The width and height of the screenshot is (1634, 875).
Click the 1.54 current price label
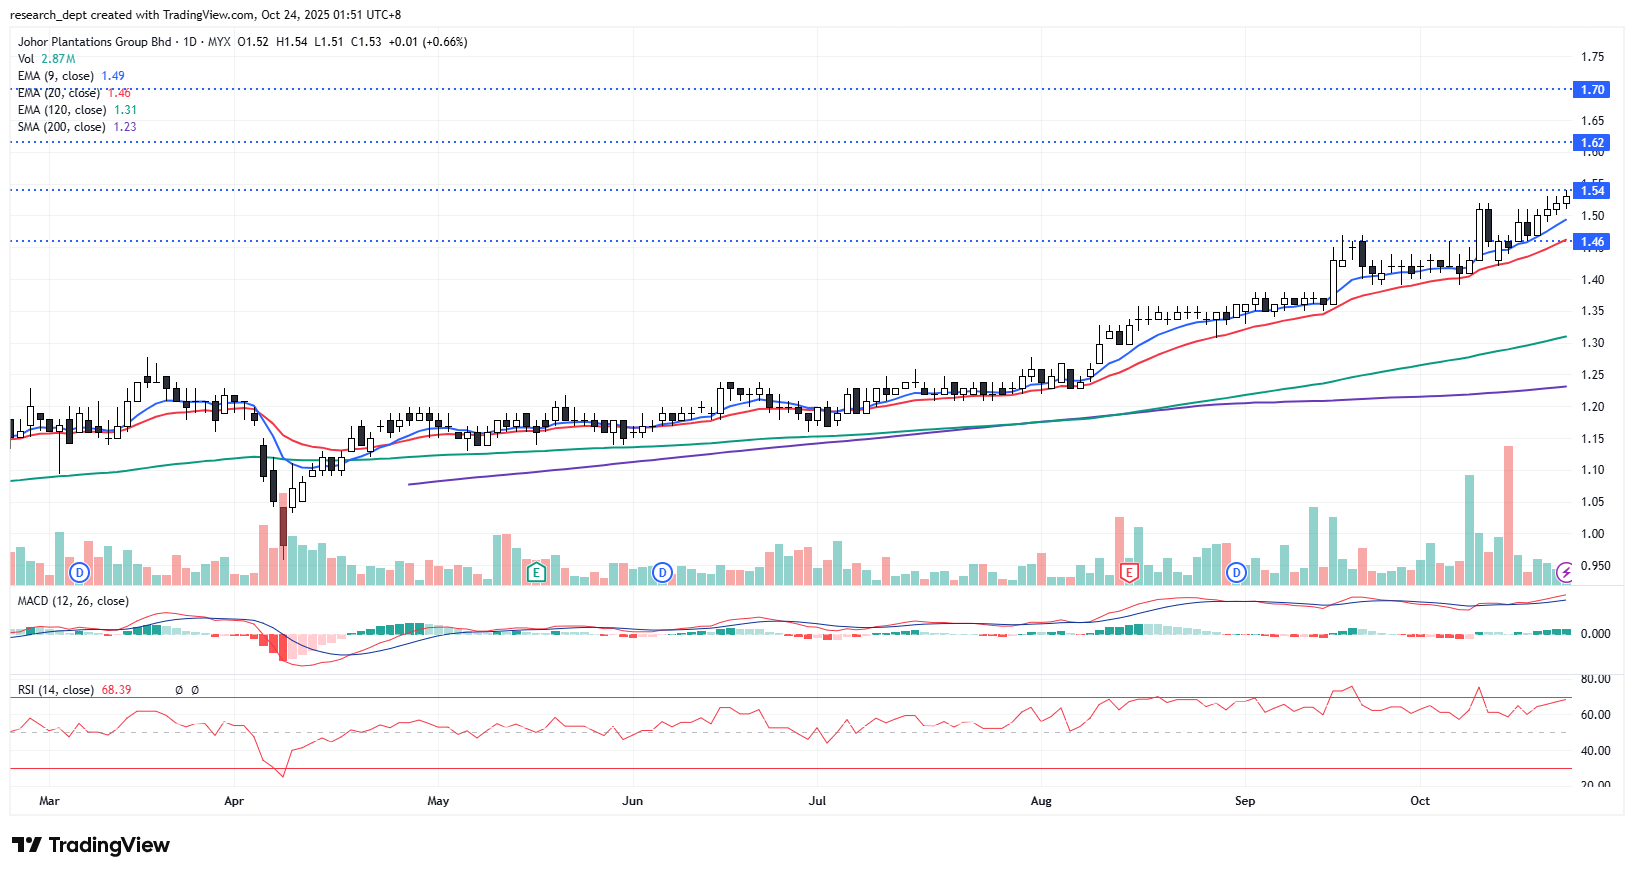point(1592,191)
